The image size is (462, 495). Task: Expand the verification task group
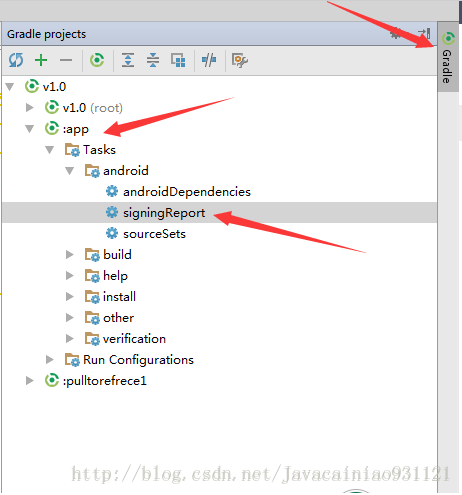[x=70, y=339]
